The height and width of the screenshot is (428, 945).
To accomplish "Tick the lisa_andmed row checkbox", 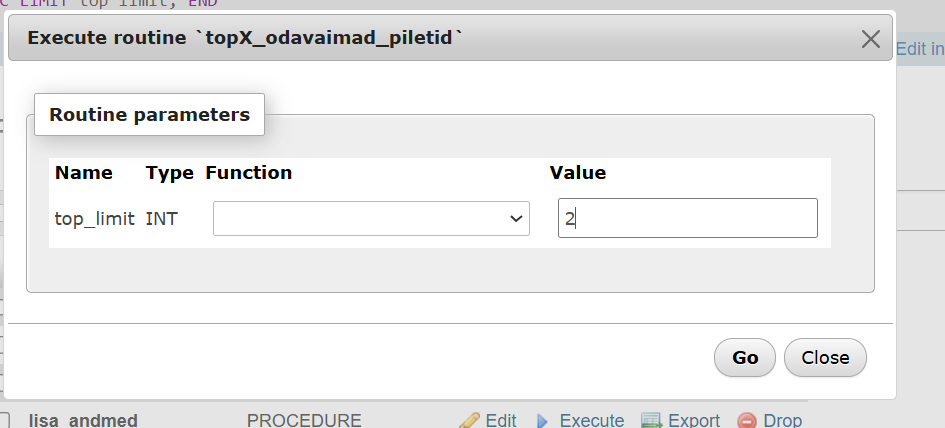I will point(6,421).
